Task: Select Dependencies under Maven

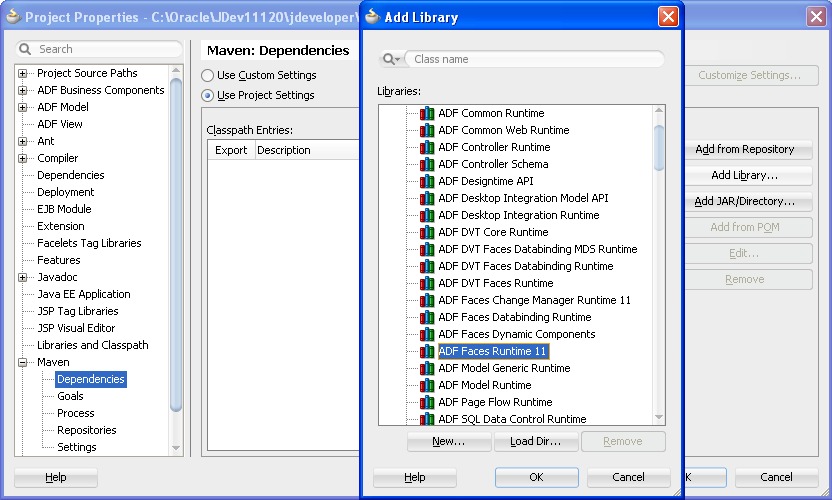Action: (x=91, y=379)
